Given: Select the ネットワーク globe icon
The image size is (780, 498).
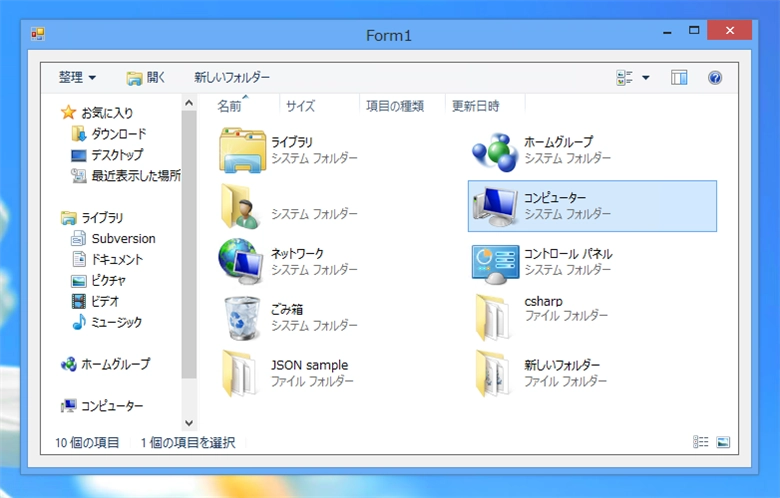Looking at the screenshot, I should pos(241,261).
